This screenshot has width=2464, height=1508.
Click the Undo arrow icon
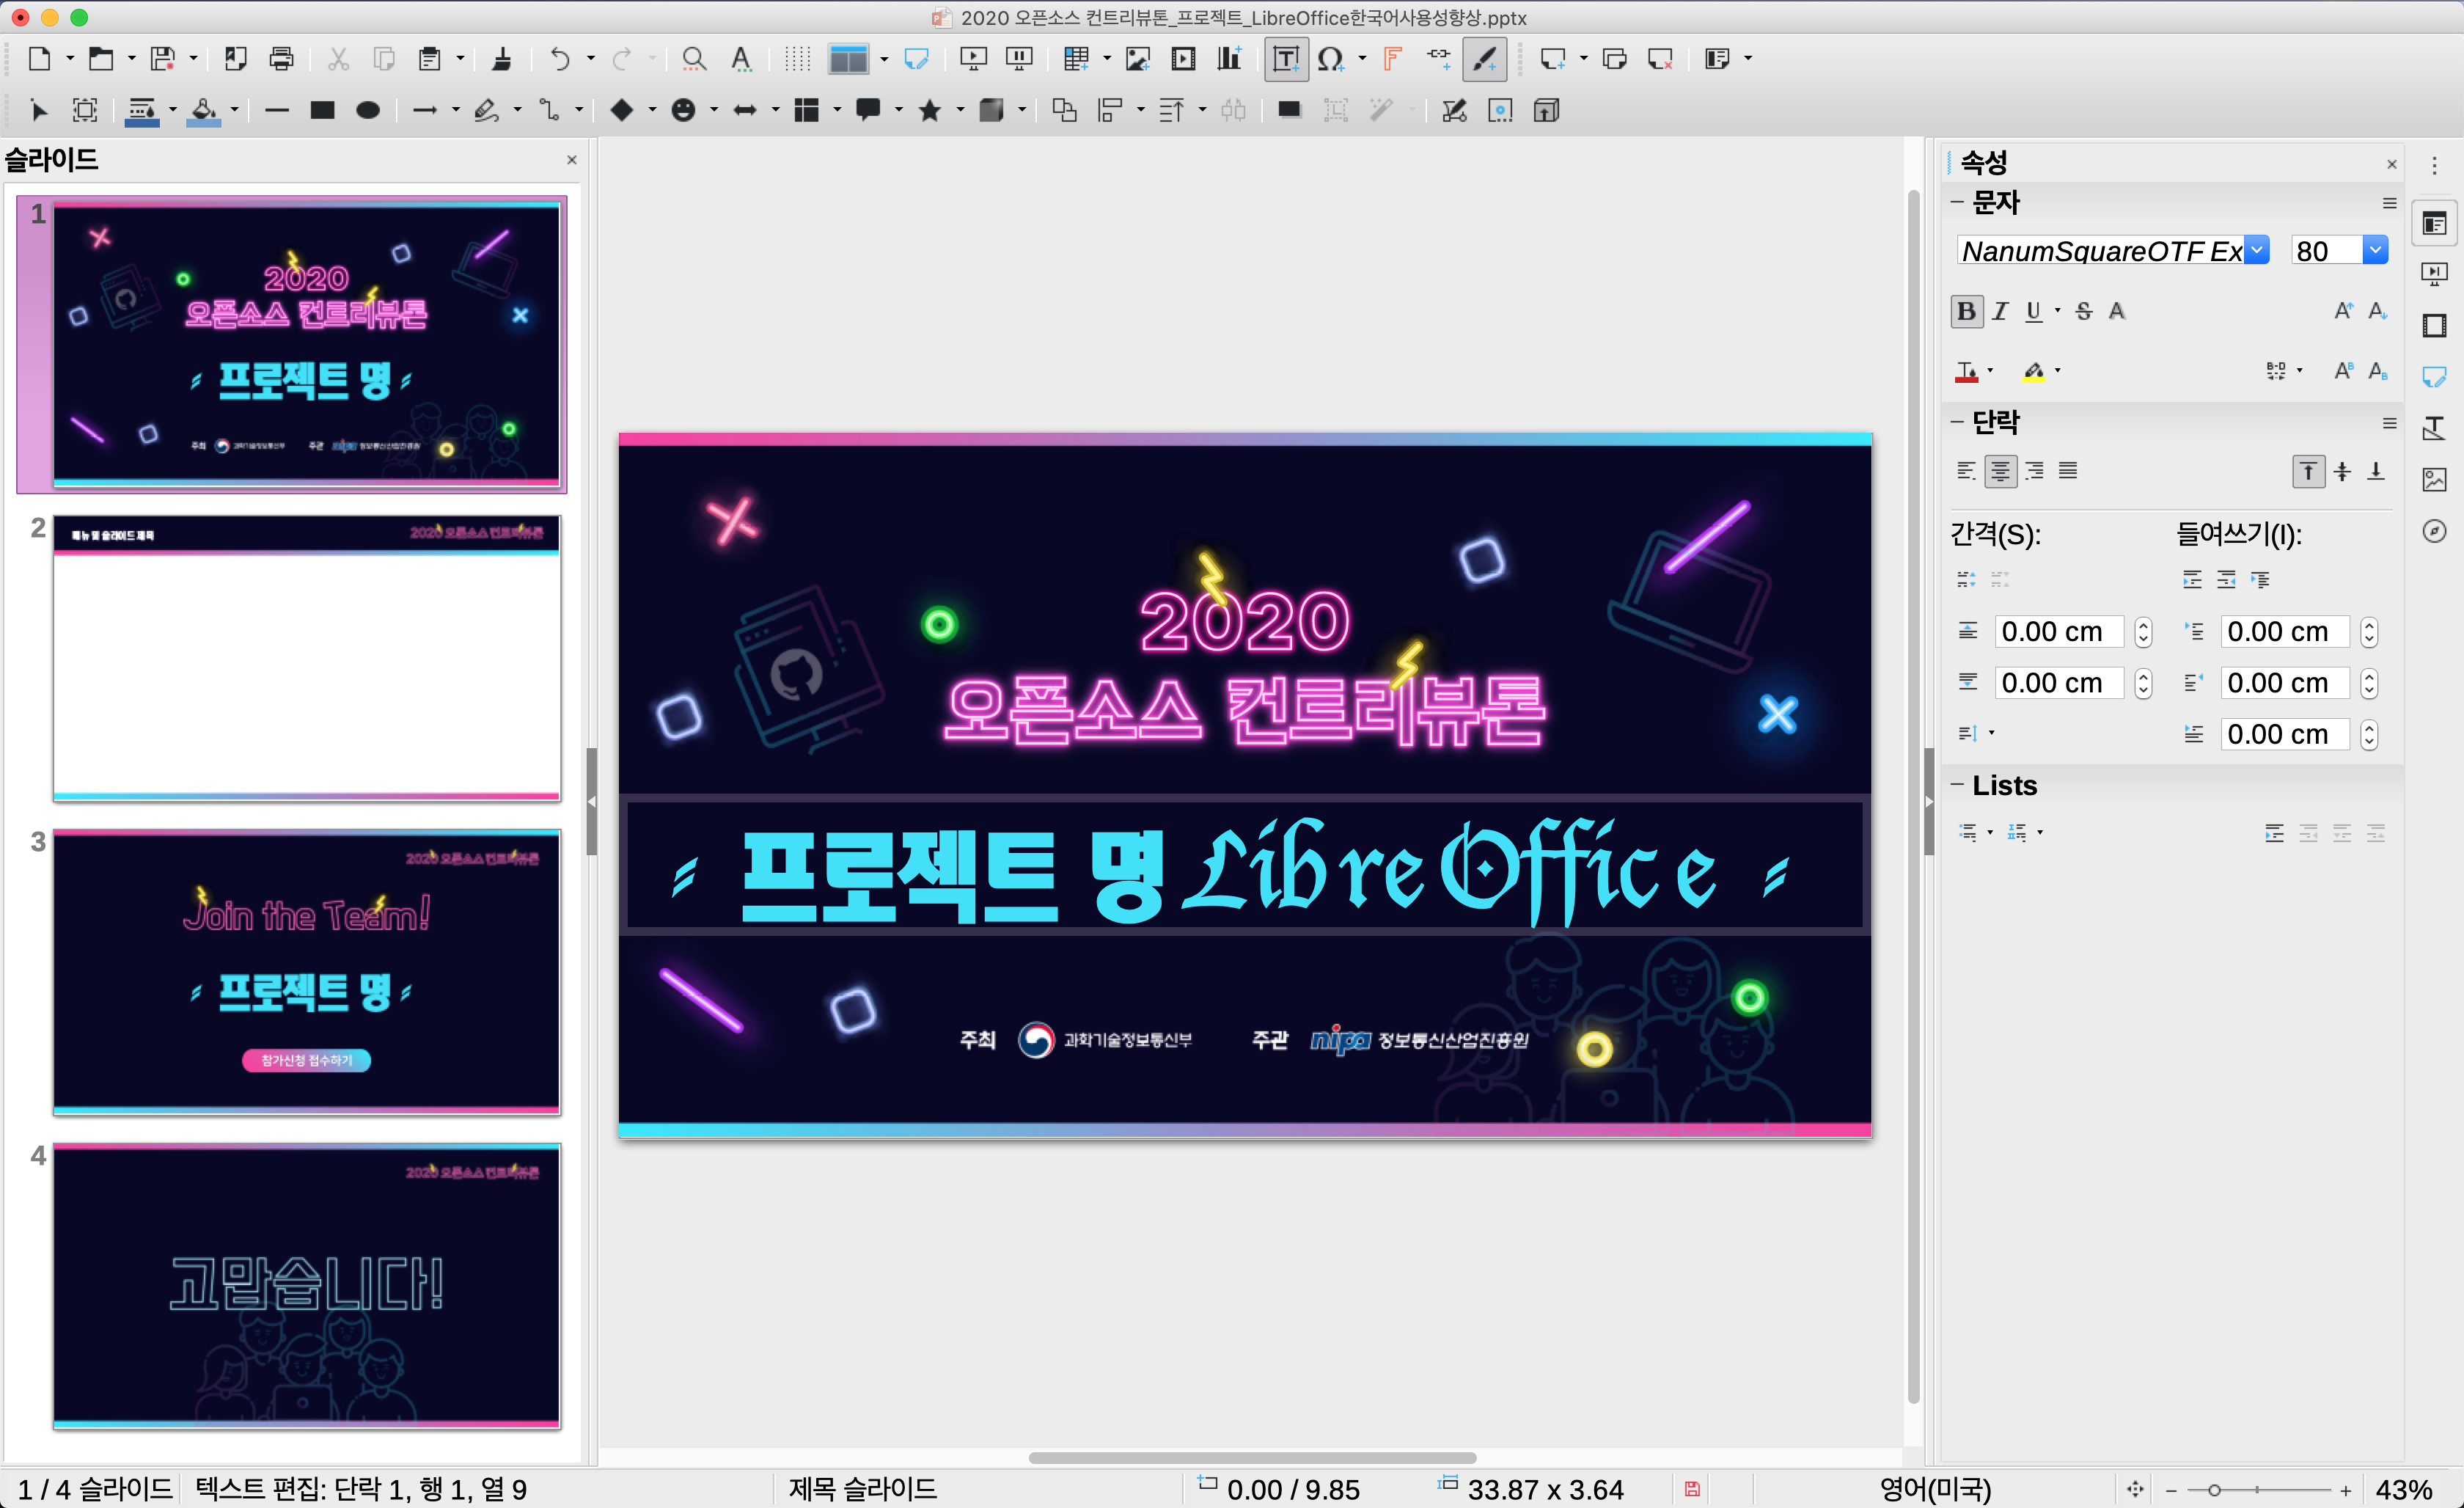click(560, 59)
